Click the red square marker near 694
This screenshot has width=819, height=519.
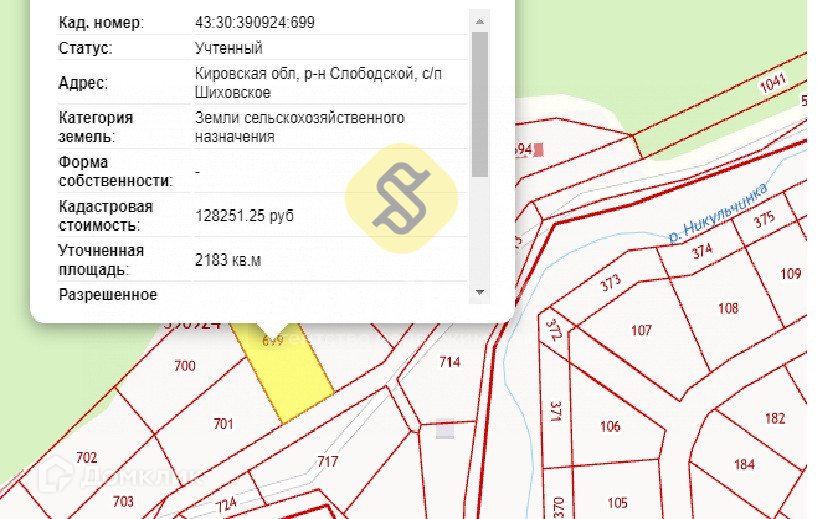click(539, 150)
